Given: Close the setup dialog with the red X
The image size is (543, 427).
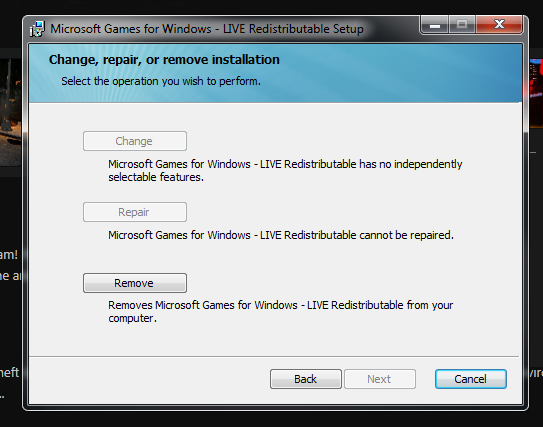Looking at the screenshot, I should pos(499,25).
